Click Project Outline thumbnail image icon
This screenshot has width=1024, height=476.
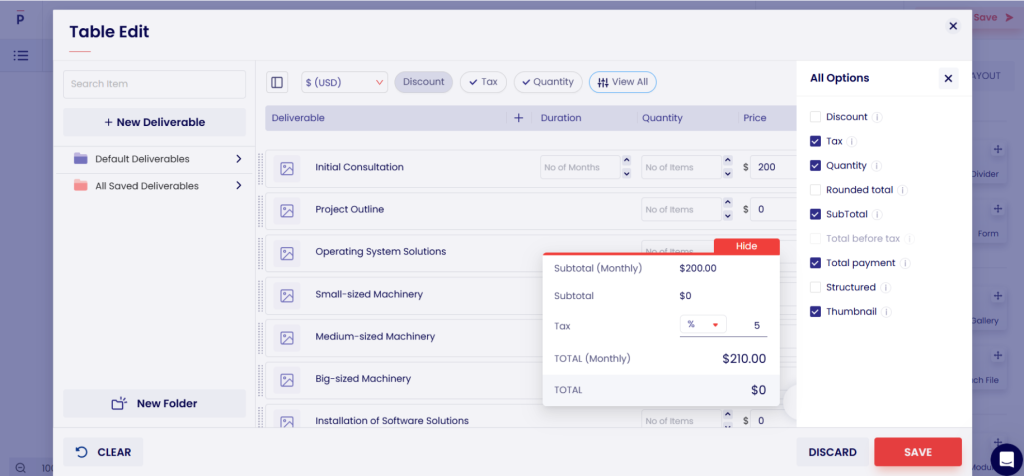point(287,211)
